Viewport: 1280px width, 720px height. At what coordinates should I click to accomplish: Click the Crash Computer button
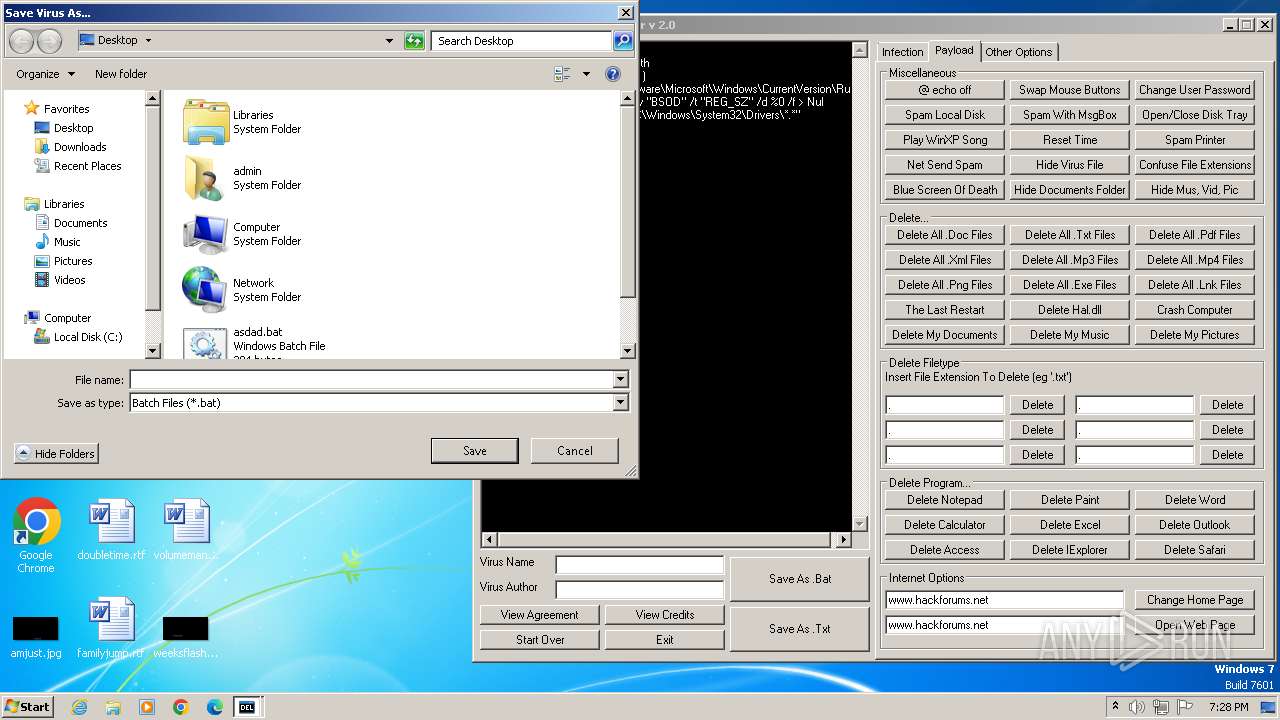point(1195,310)
